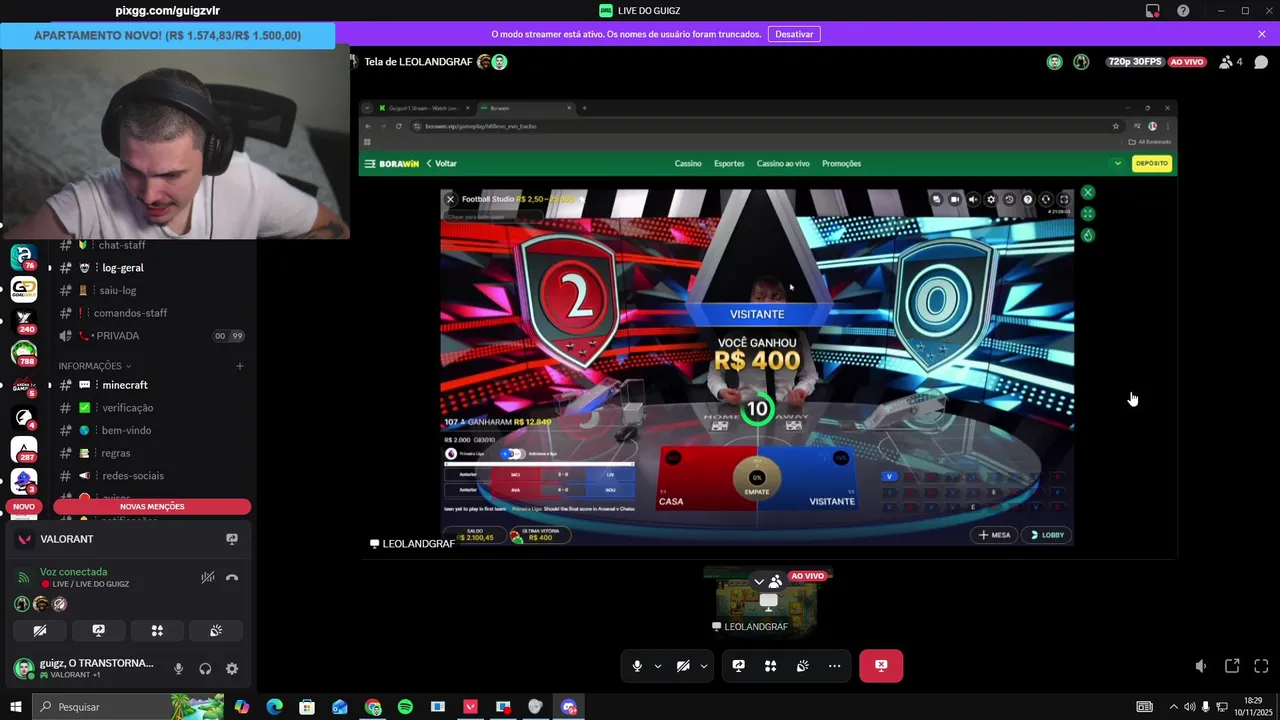Open Discord from the taskbar
1280x720 pixels.
click(569, 707)
